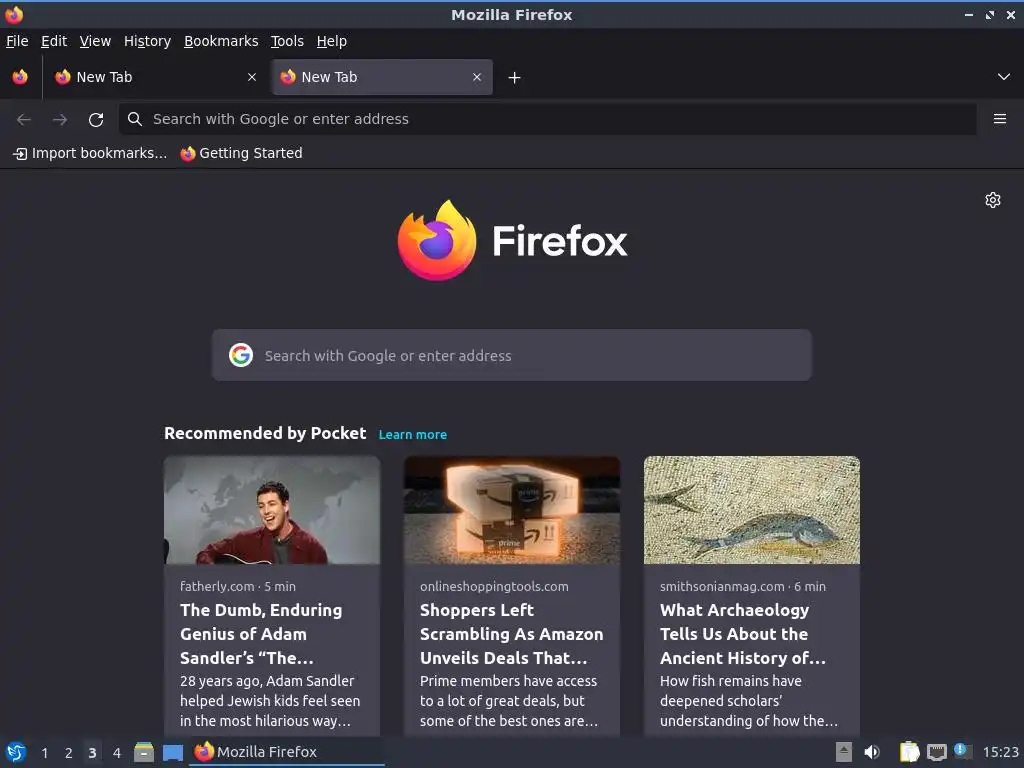Open the View menu

pyautogui.click(x=95, y=41)
